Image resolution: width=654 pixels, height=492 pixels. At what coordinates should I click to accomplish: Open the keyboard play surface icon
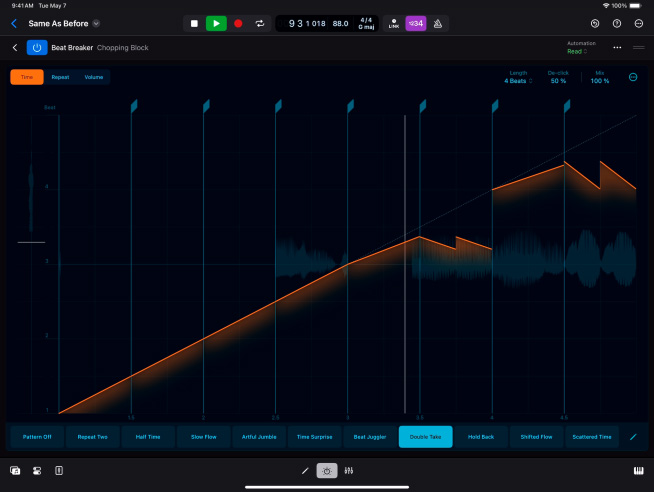(x=637, y=470)
